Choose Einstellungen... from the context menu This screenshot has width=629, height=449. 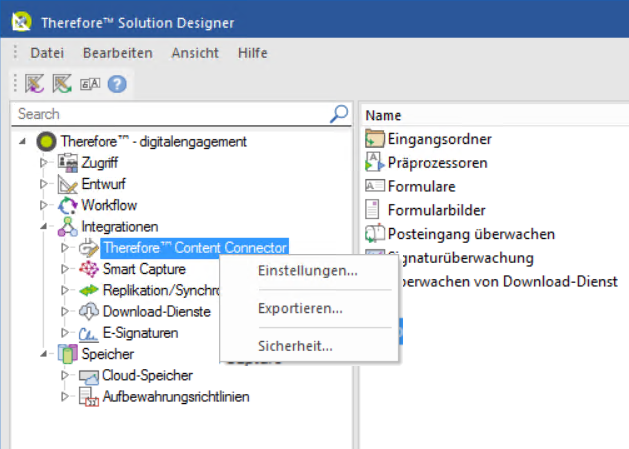pos(308,271)
